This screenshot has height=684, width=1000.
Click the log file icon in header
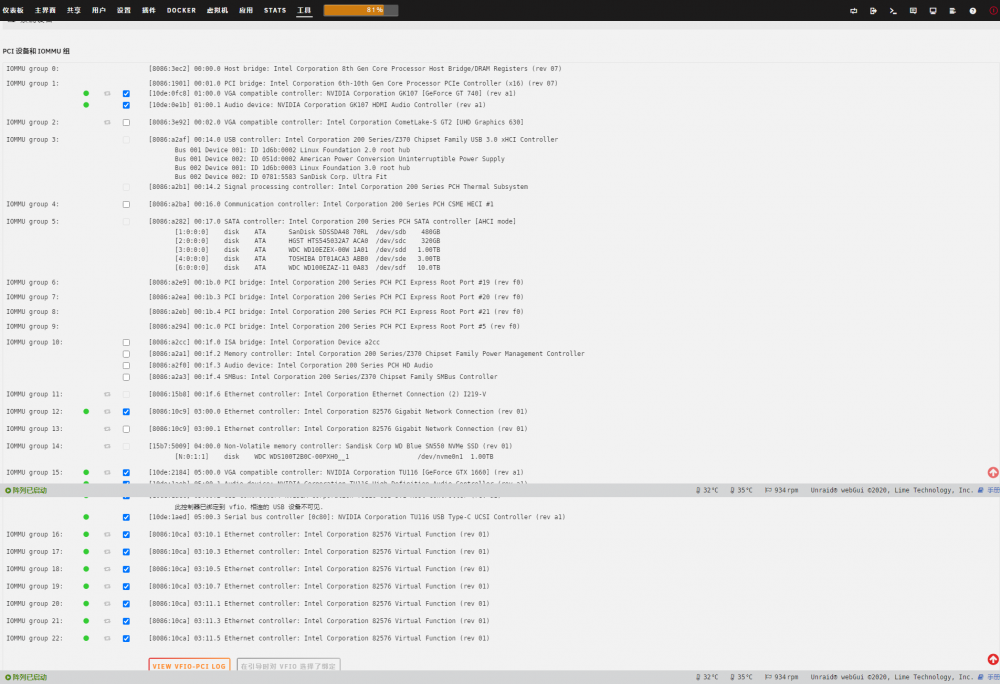953,11
